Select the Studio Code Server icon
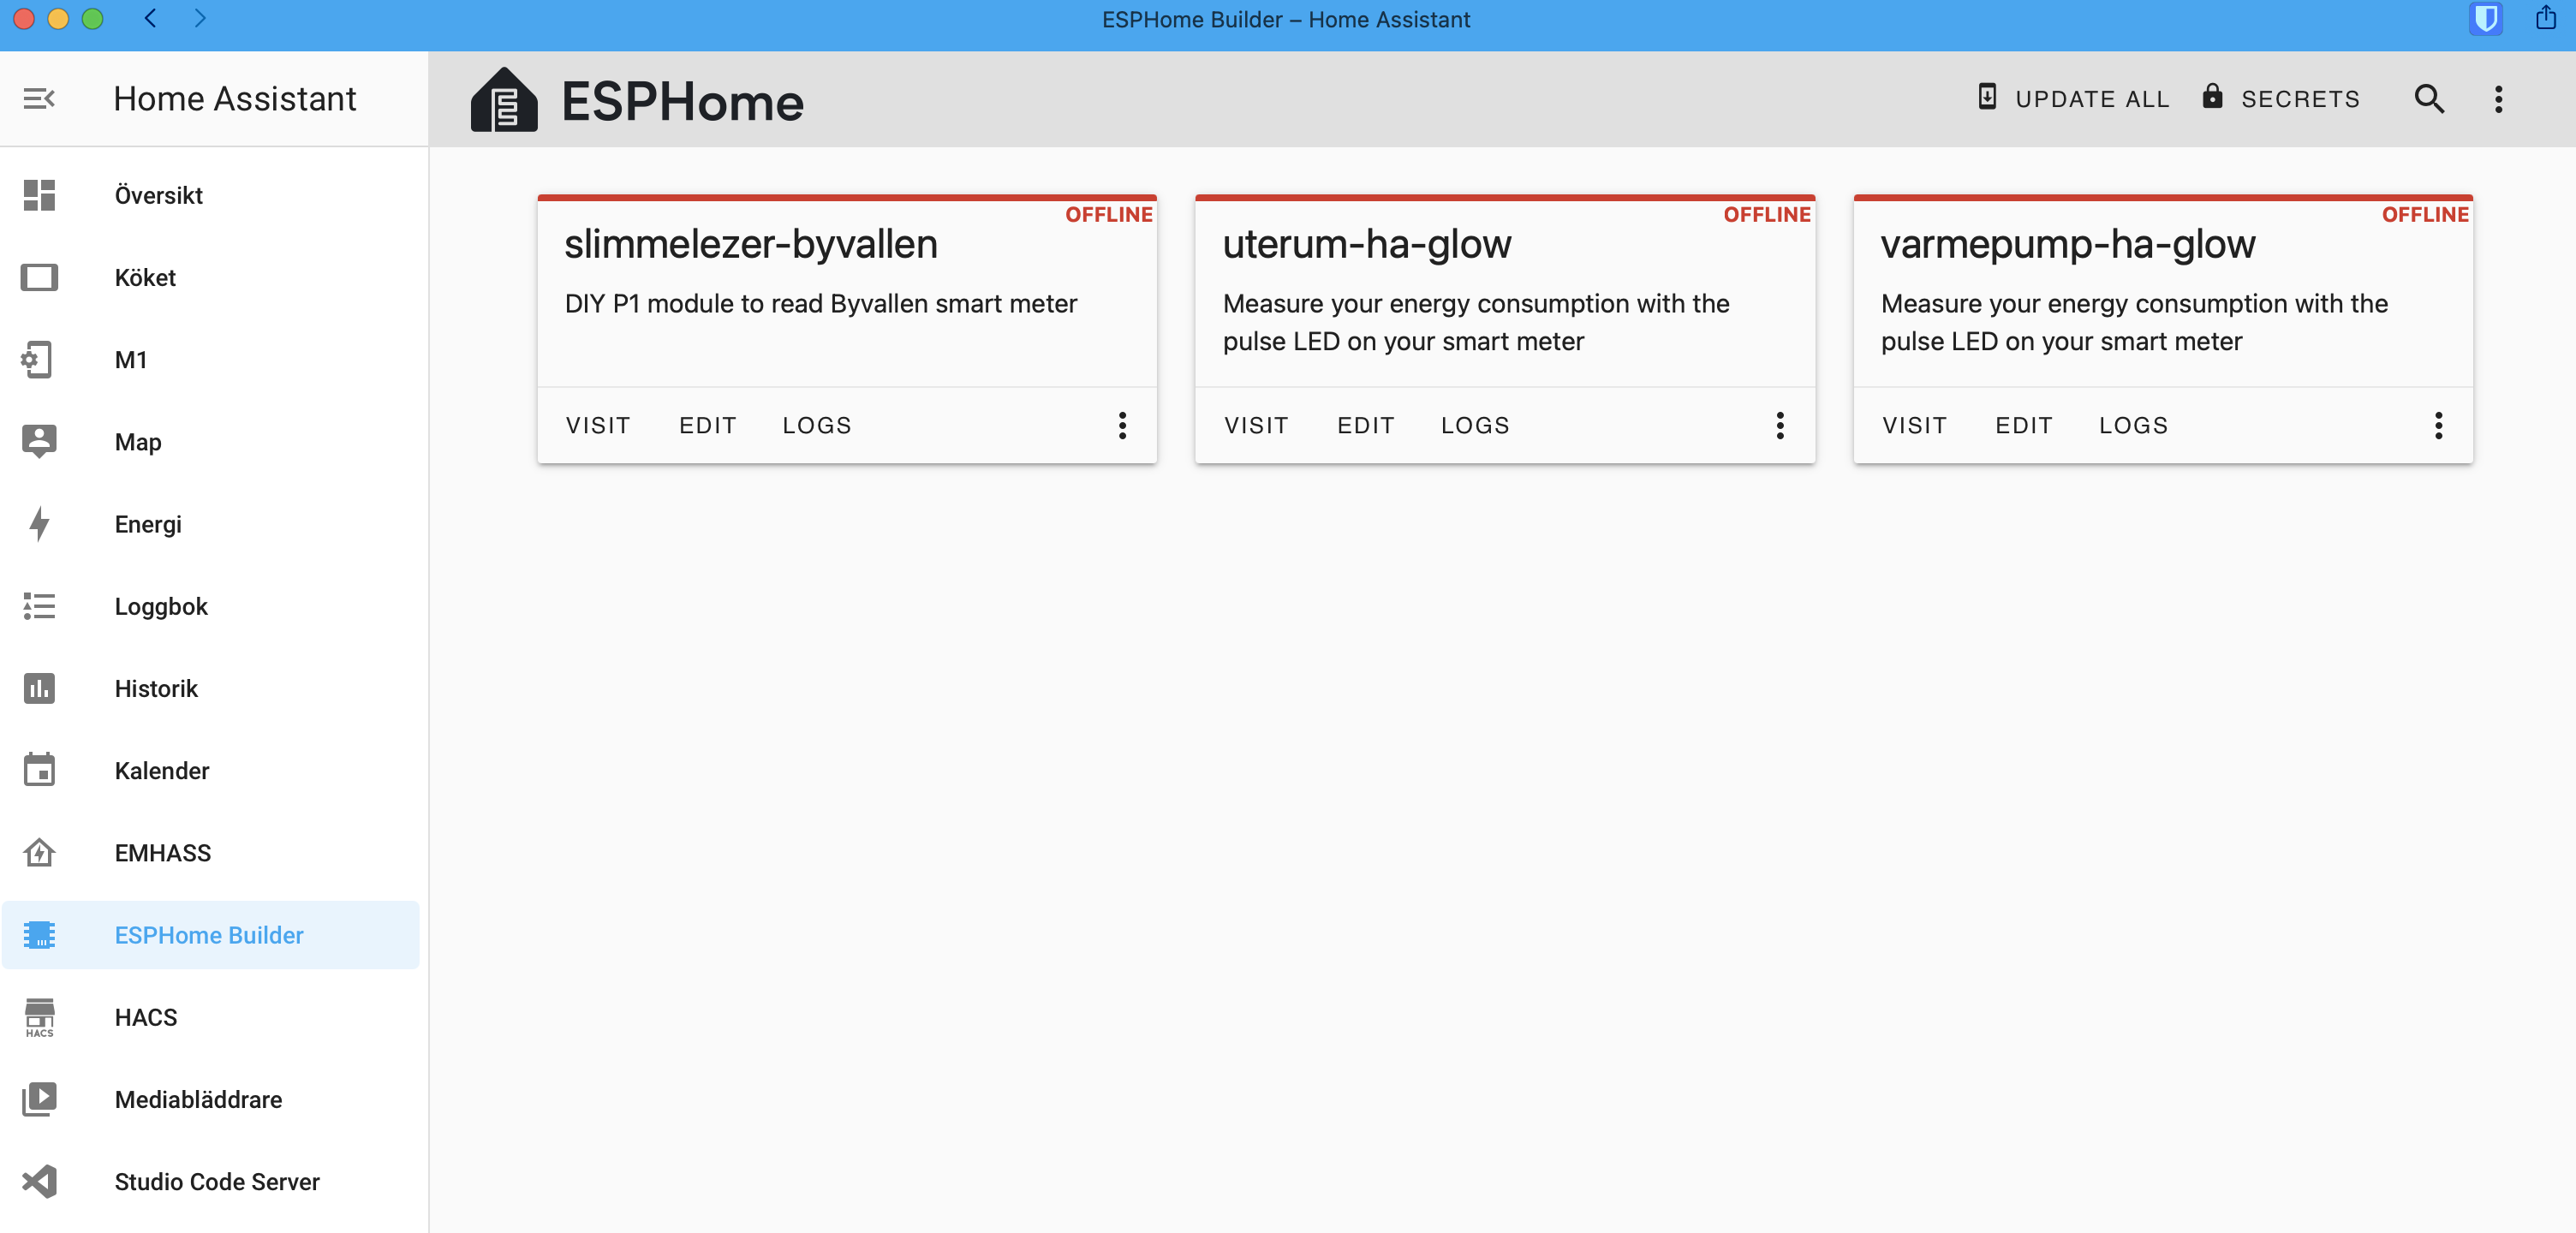 tap(38, 1182)
